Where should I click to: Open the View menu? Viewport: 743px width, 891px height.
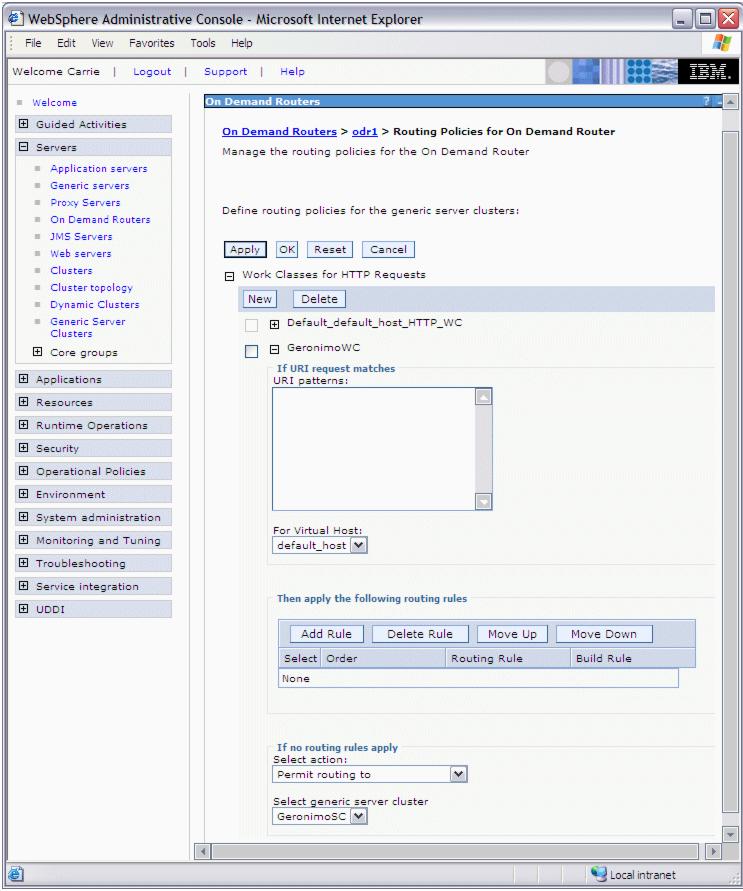point(102,43)
